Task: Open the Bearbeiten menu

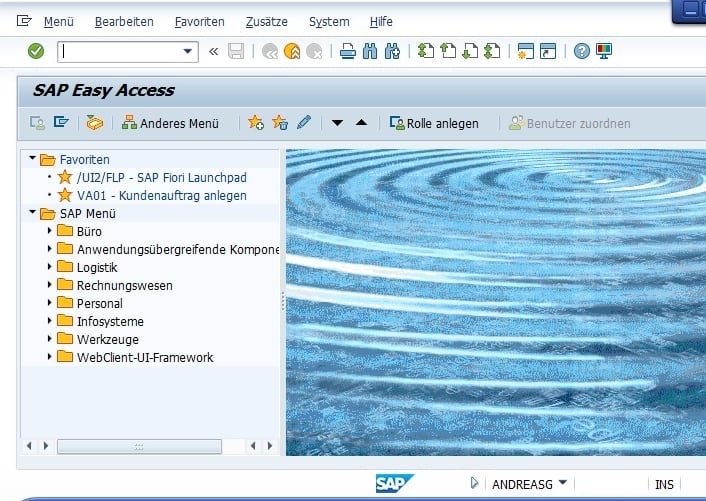Action: 124,22
